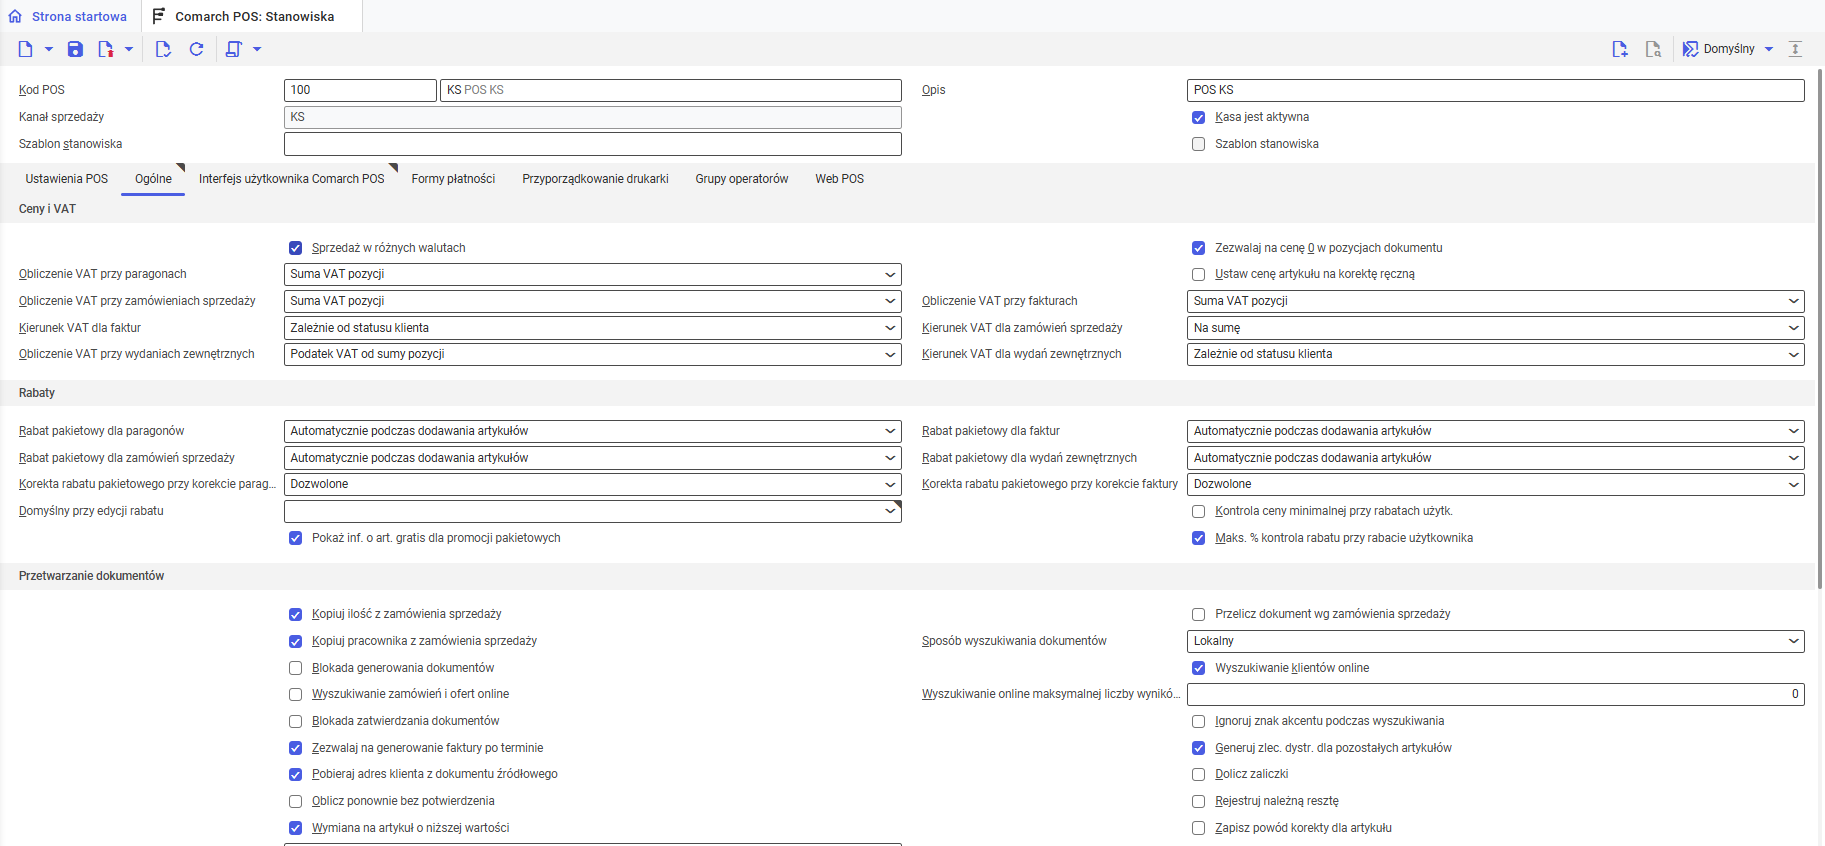Toggle Kasa jest aktywna checkbox

tap(1198, 117)
